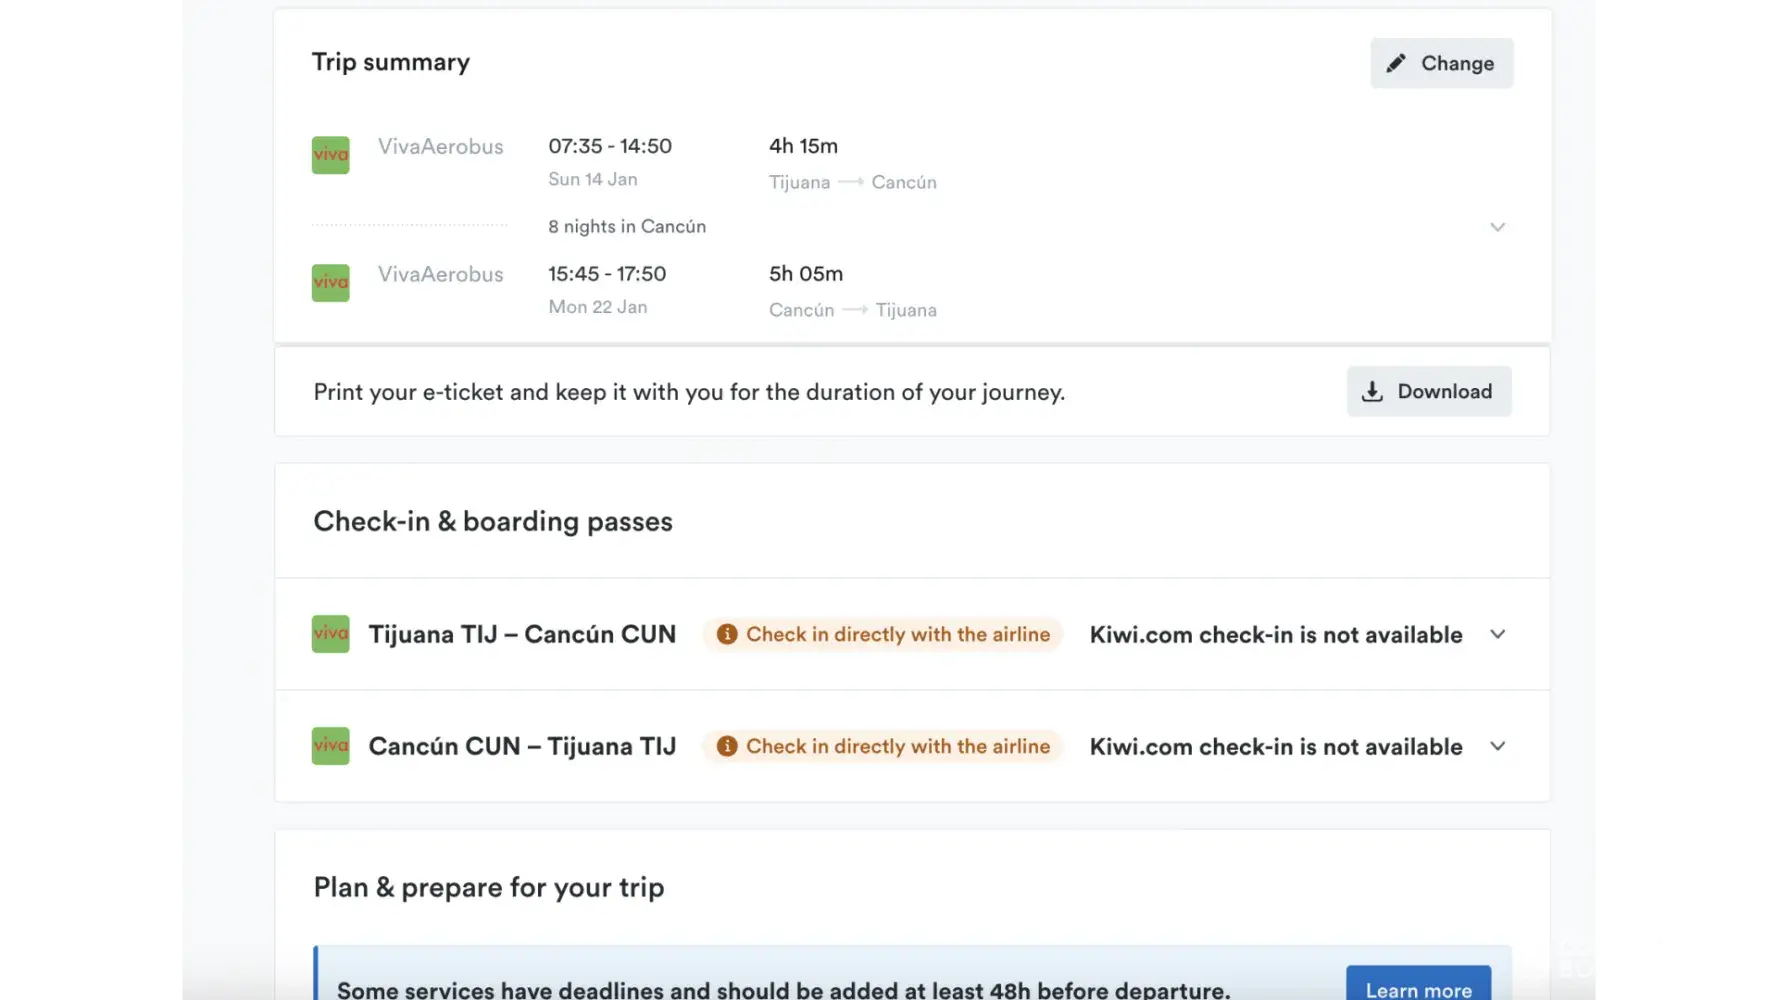Image resolution: width=1778 pixels, height=1000 pixels.
Task: Click info icon on Cancún–Tijuana check-in notice
Action: tap(727, 746)
